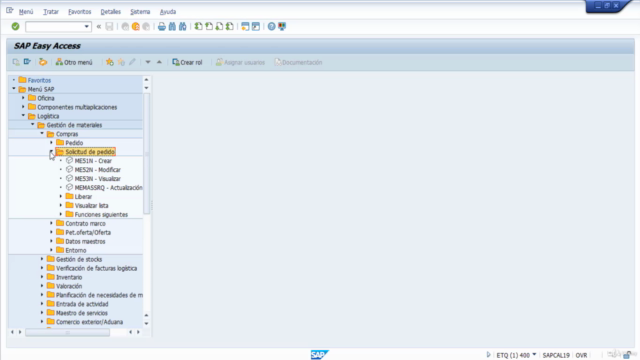The image size is (640, 360).
Task: Click the Add to Favorites star icon
Action: click(110, 62)
